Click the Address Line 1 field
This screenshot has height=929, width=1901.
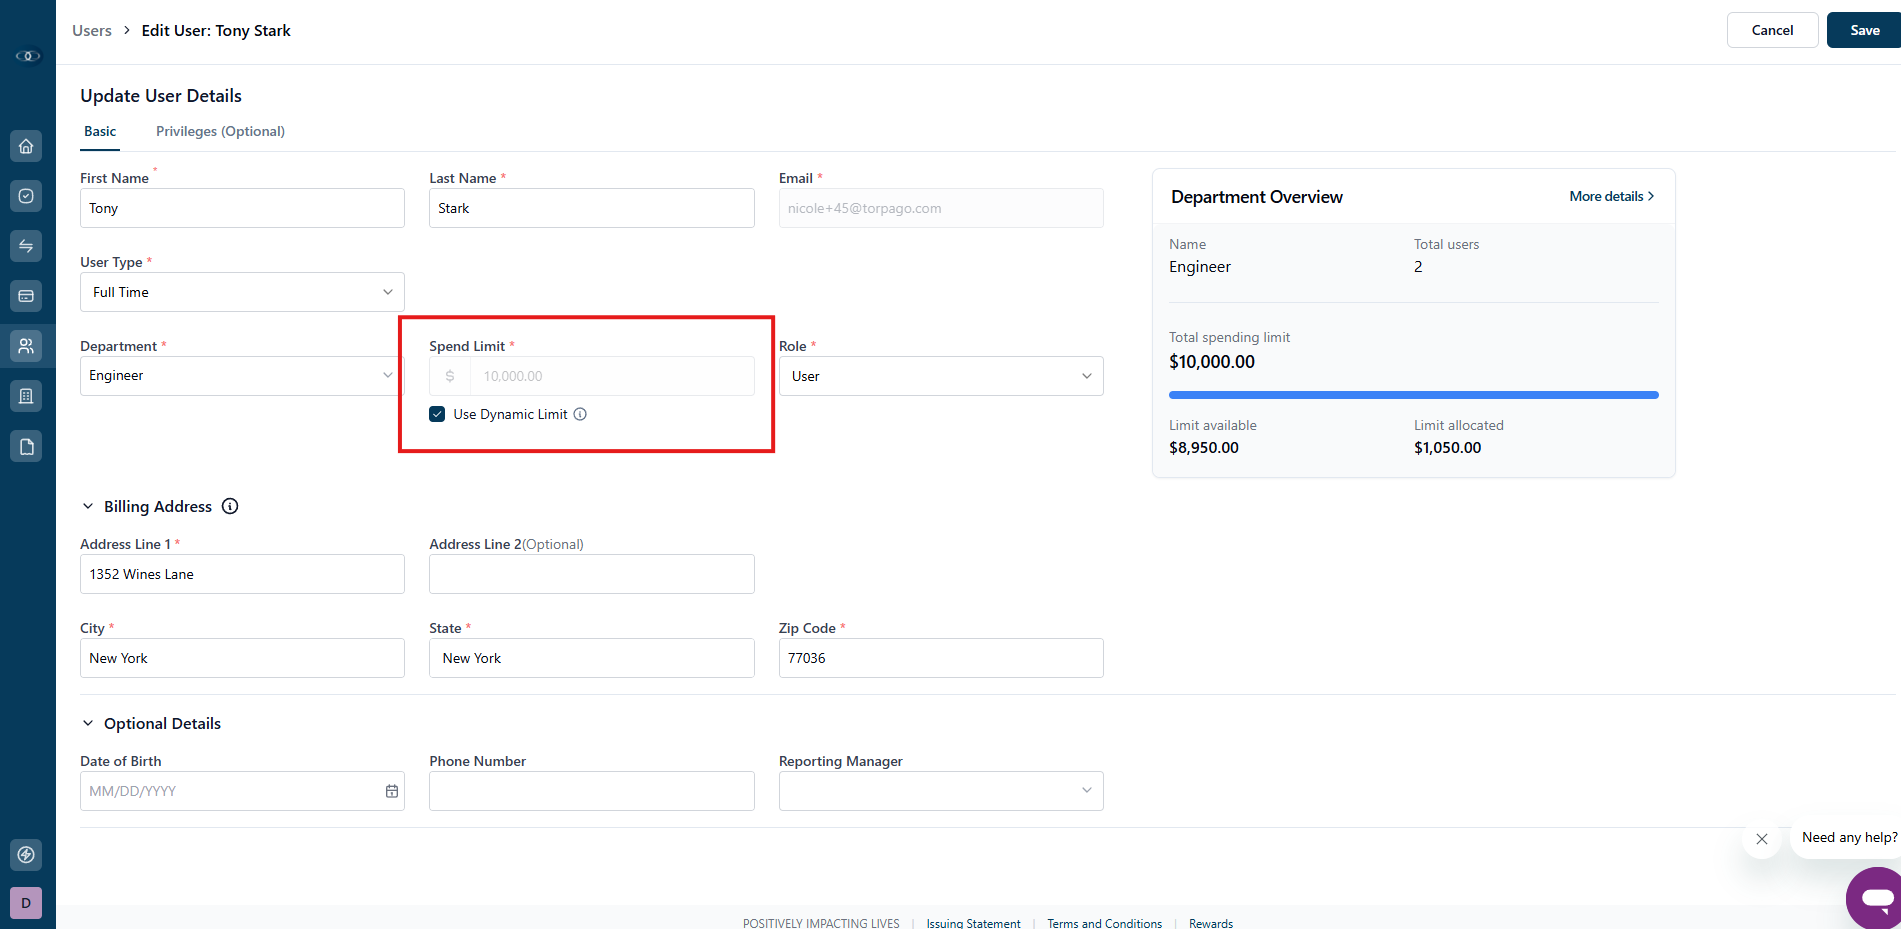point(242,574)
